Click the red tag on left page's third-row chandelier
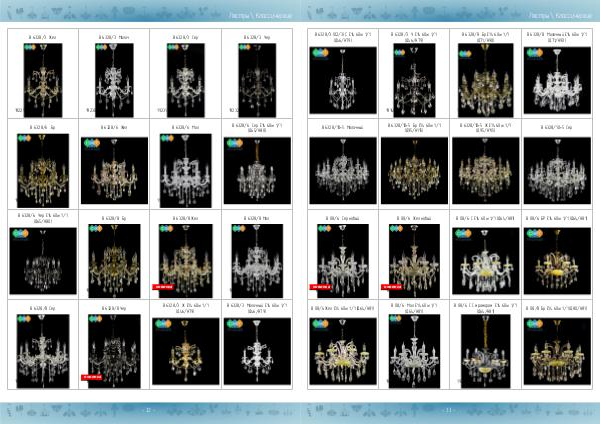This screenshot has height=424, width=600. [164, 287]
